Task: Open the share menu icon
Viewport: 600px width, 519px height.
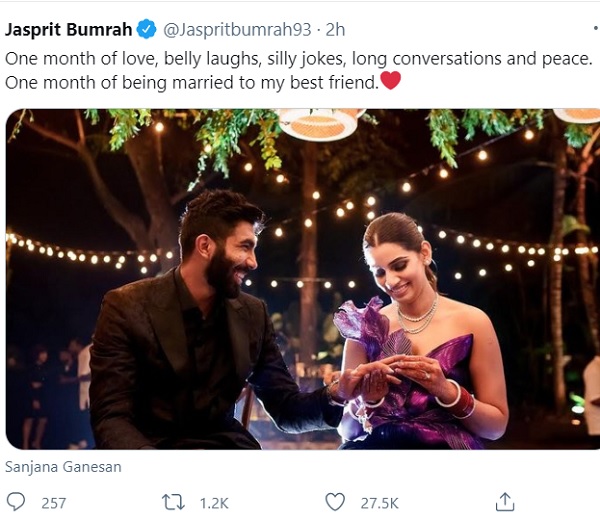Action: 506,501
